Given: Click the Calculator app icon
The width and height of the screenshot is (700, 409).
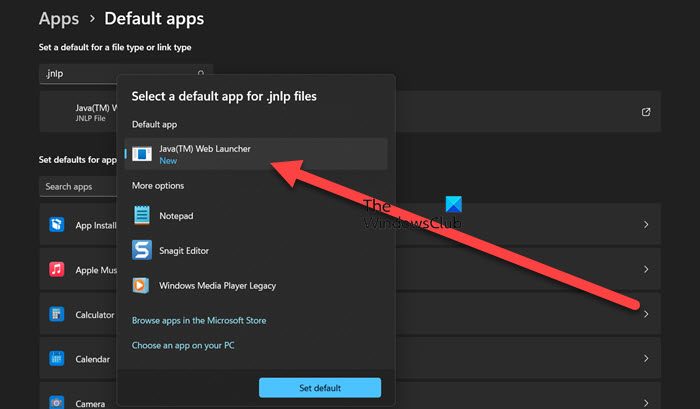Looking at the screenshot, I should pos(57,314).
